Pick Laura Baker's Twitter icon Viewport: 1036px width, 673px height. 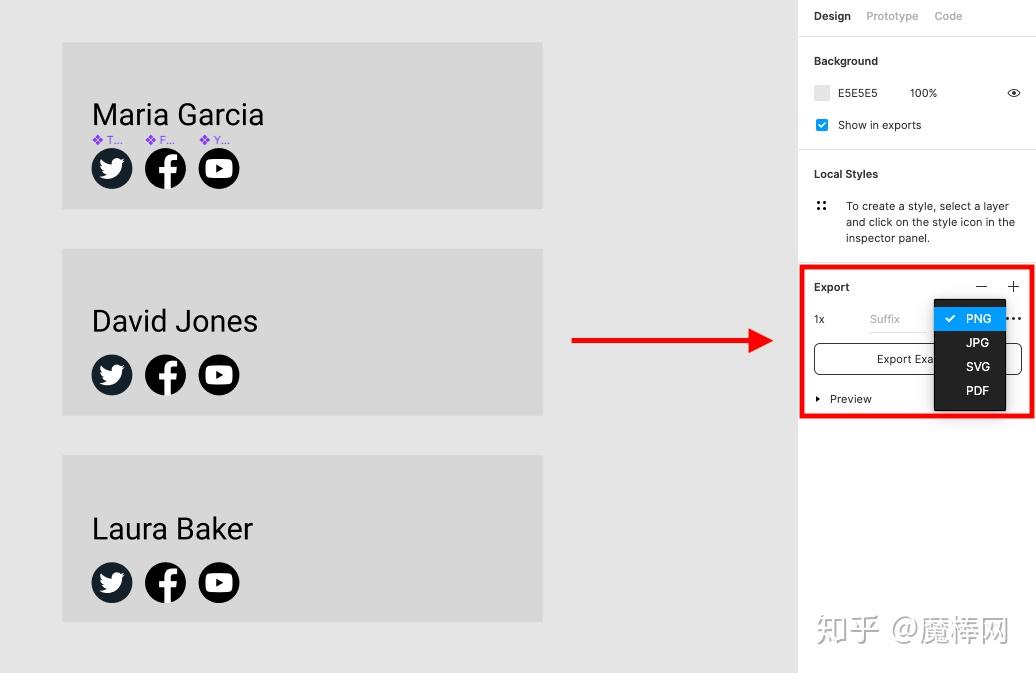coord(112,583)
